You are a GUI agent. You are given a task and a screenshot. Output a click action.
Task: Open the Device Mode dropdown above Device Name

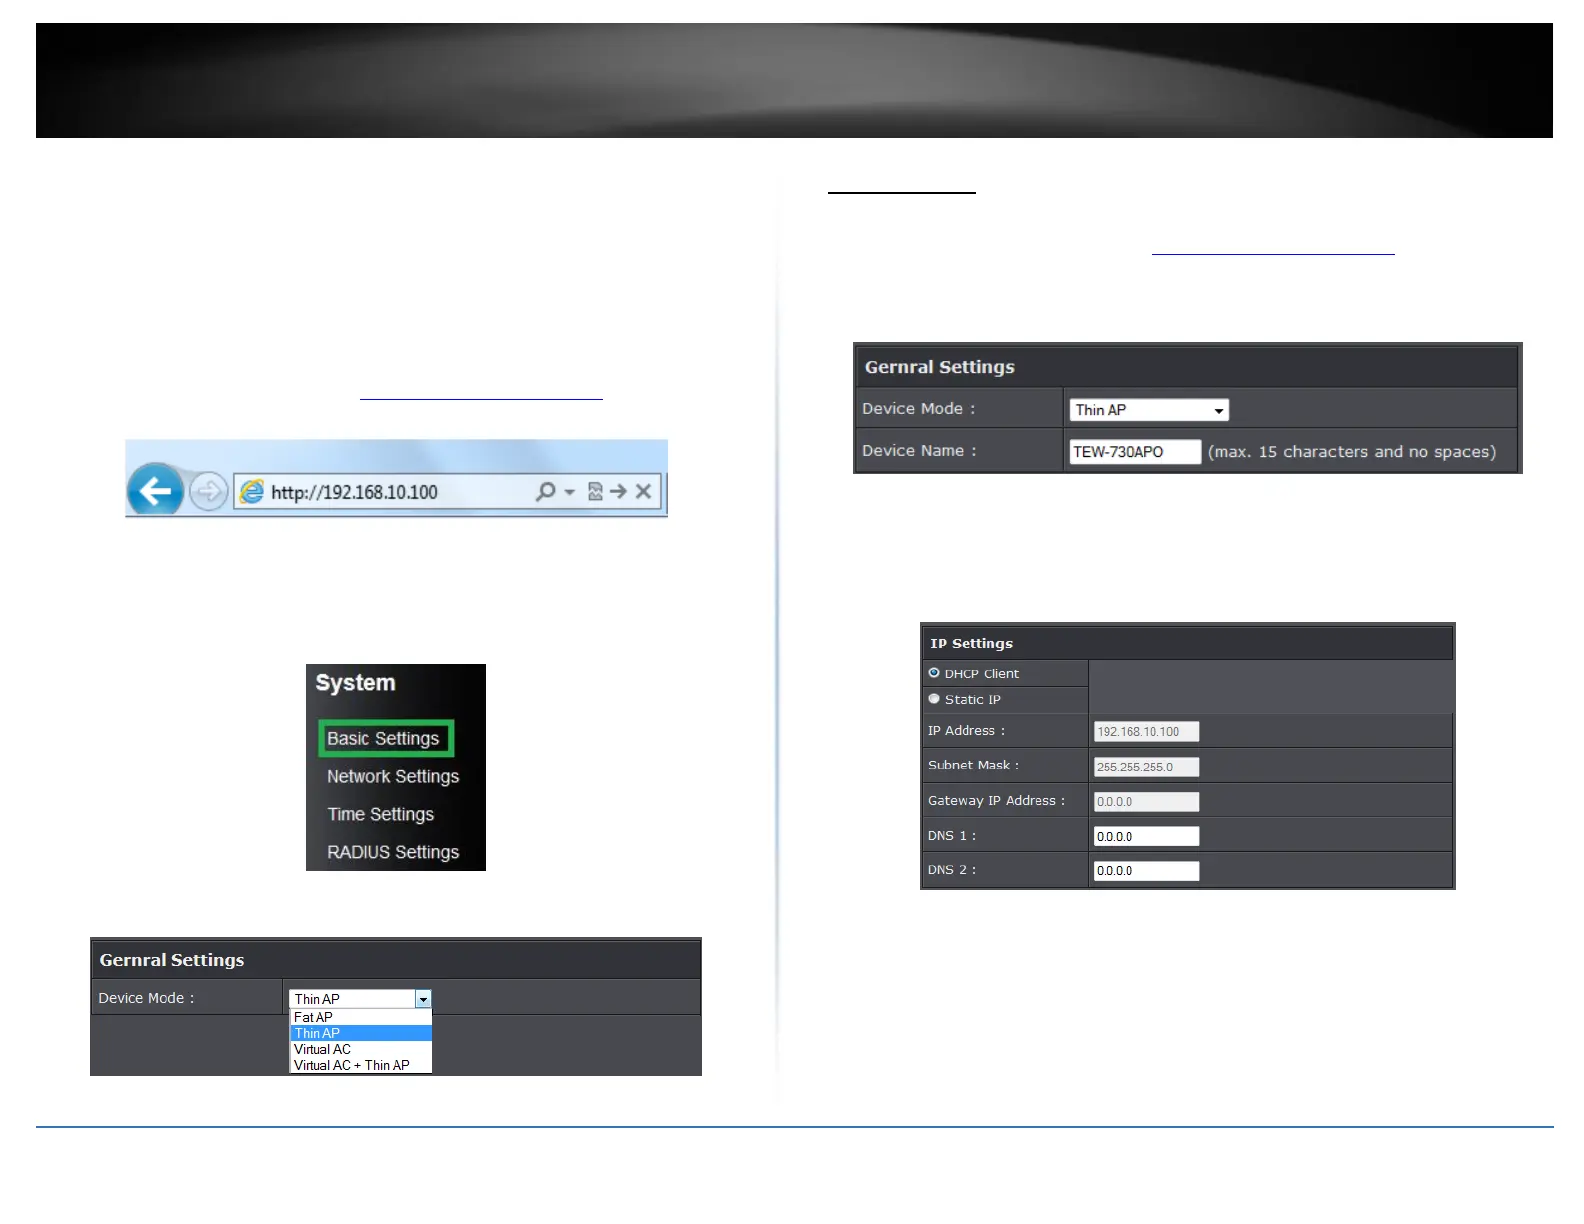pyautogui.click(x=1149, y=410)
